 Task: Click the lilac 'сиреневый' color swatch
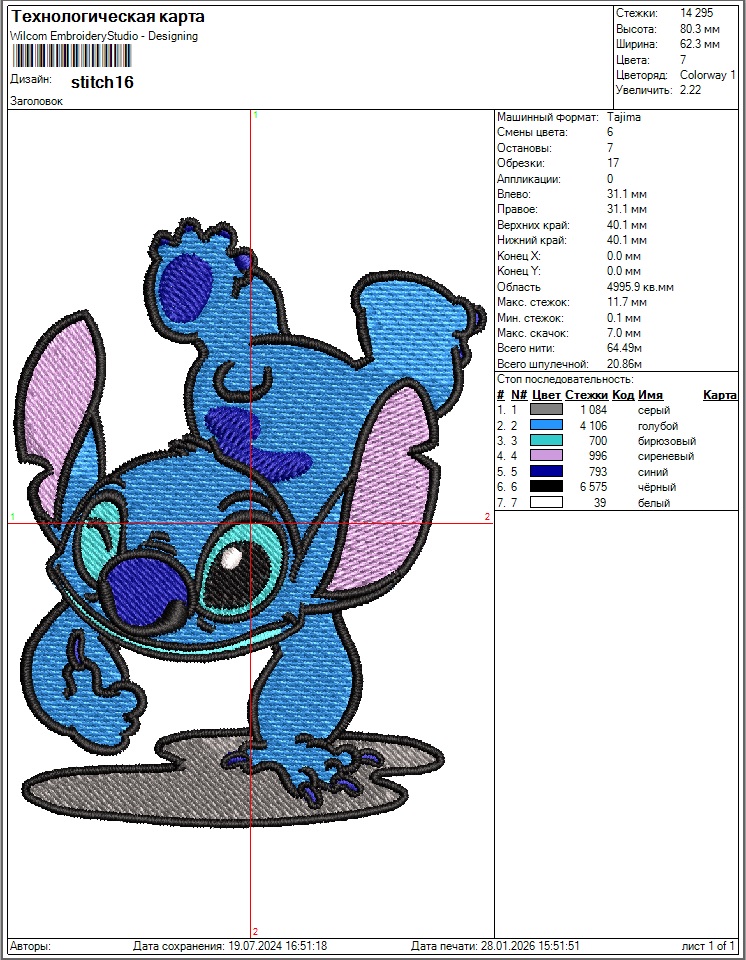point(546,456)
